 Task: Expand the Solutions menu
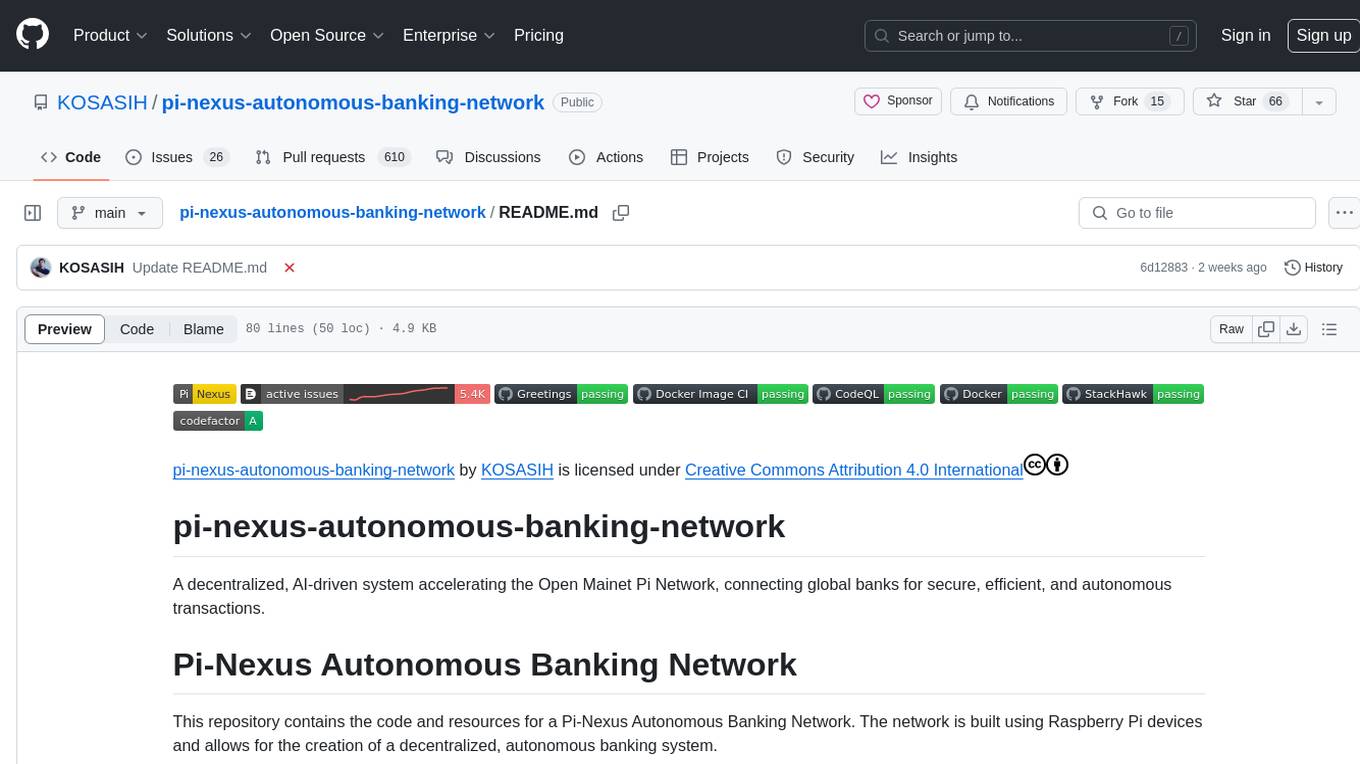pos(209,35)
